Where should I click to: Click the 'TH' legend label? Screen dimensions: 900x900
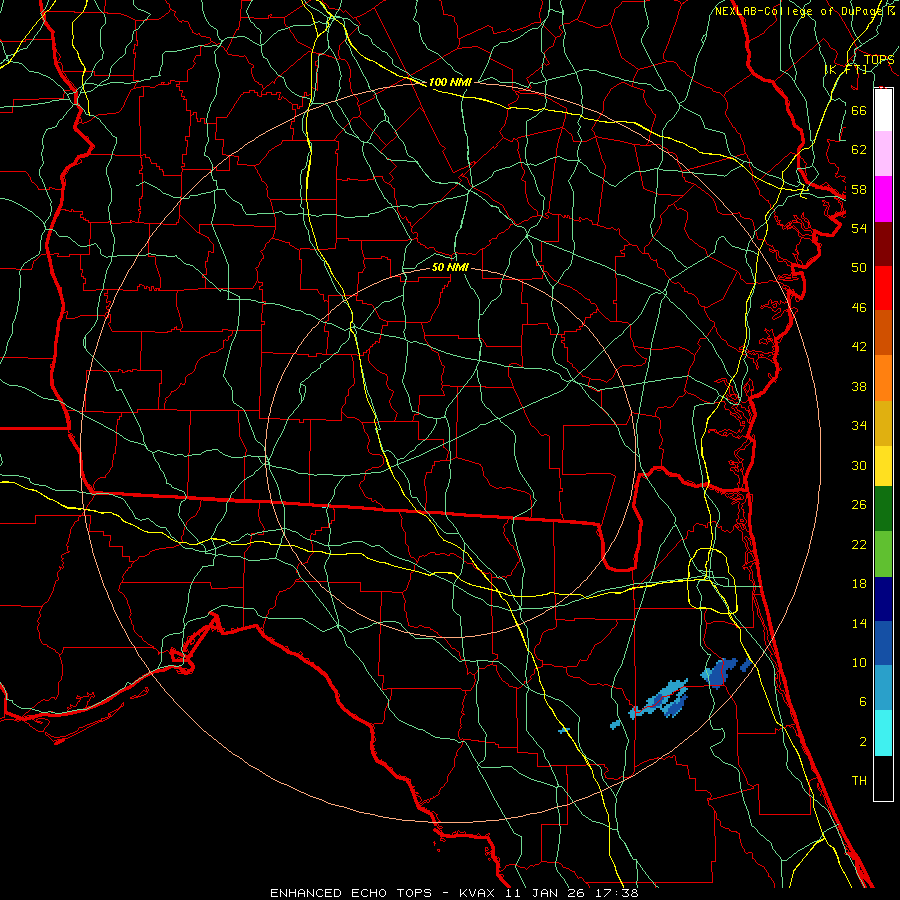(x=859, y=781)
